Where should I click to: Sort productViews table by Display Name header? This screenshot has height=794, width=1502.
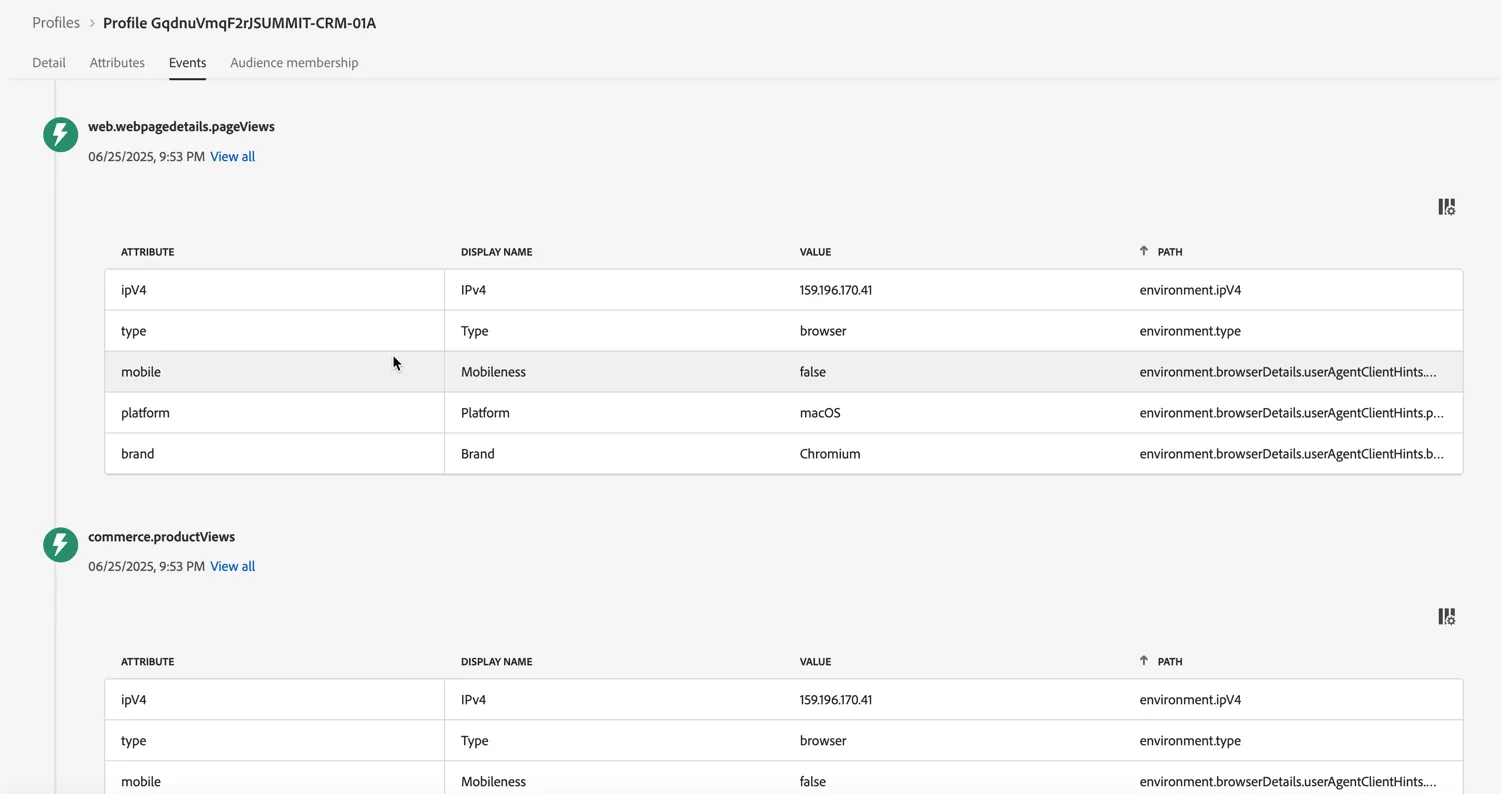click(x=496, y=662)
